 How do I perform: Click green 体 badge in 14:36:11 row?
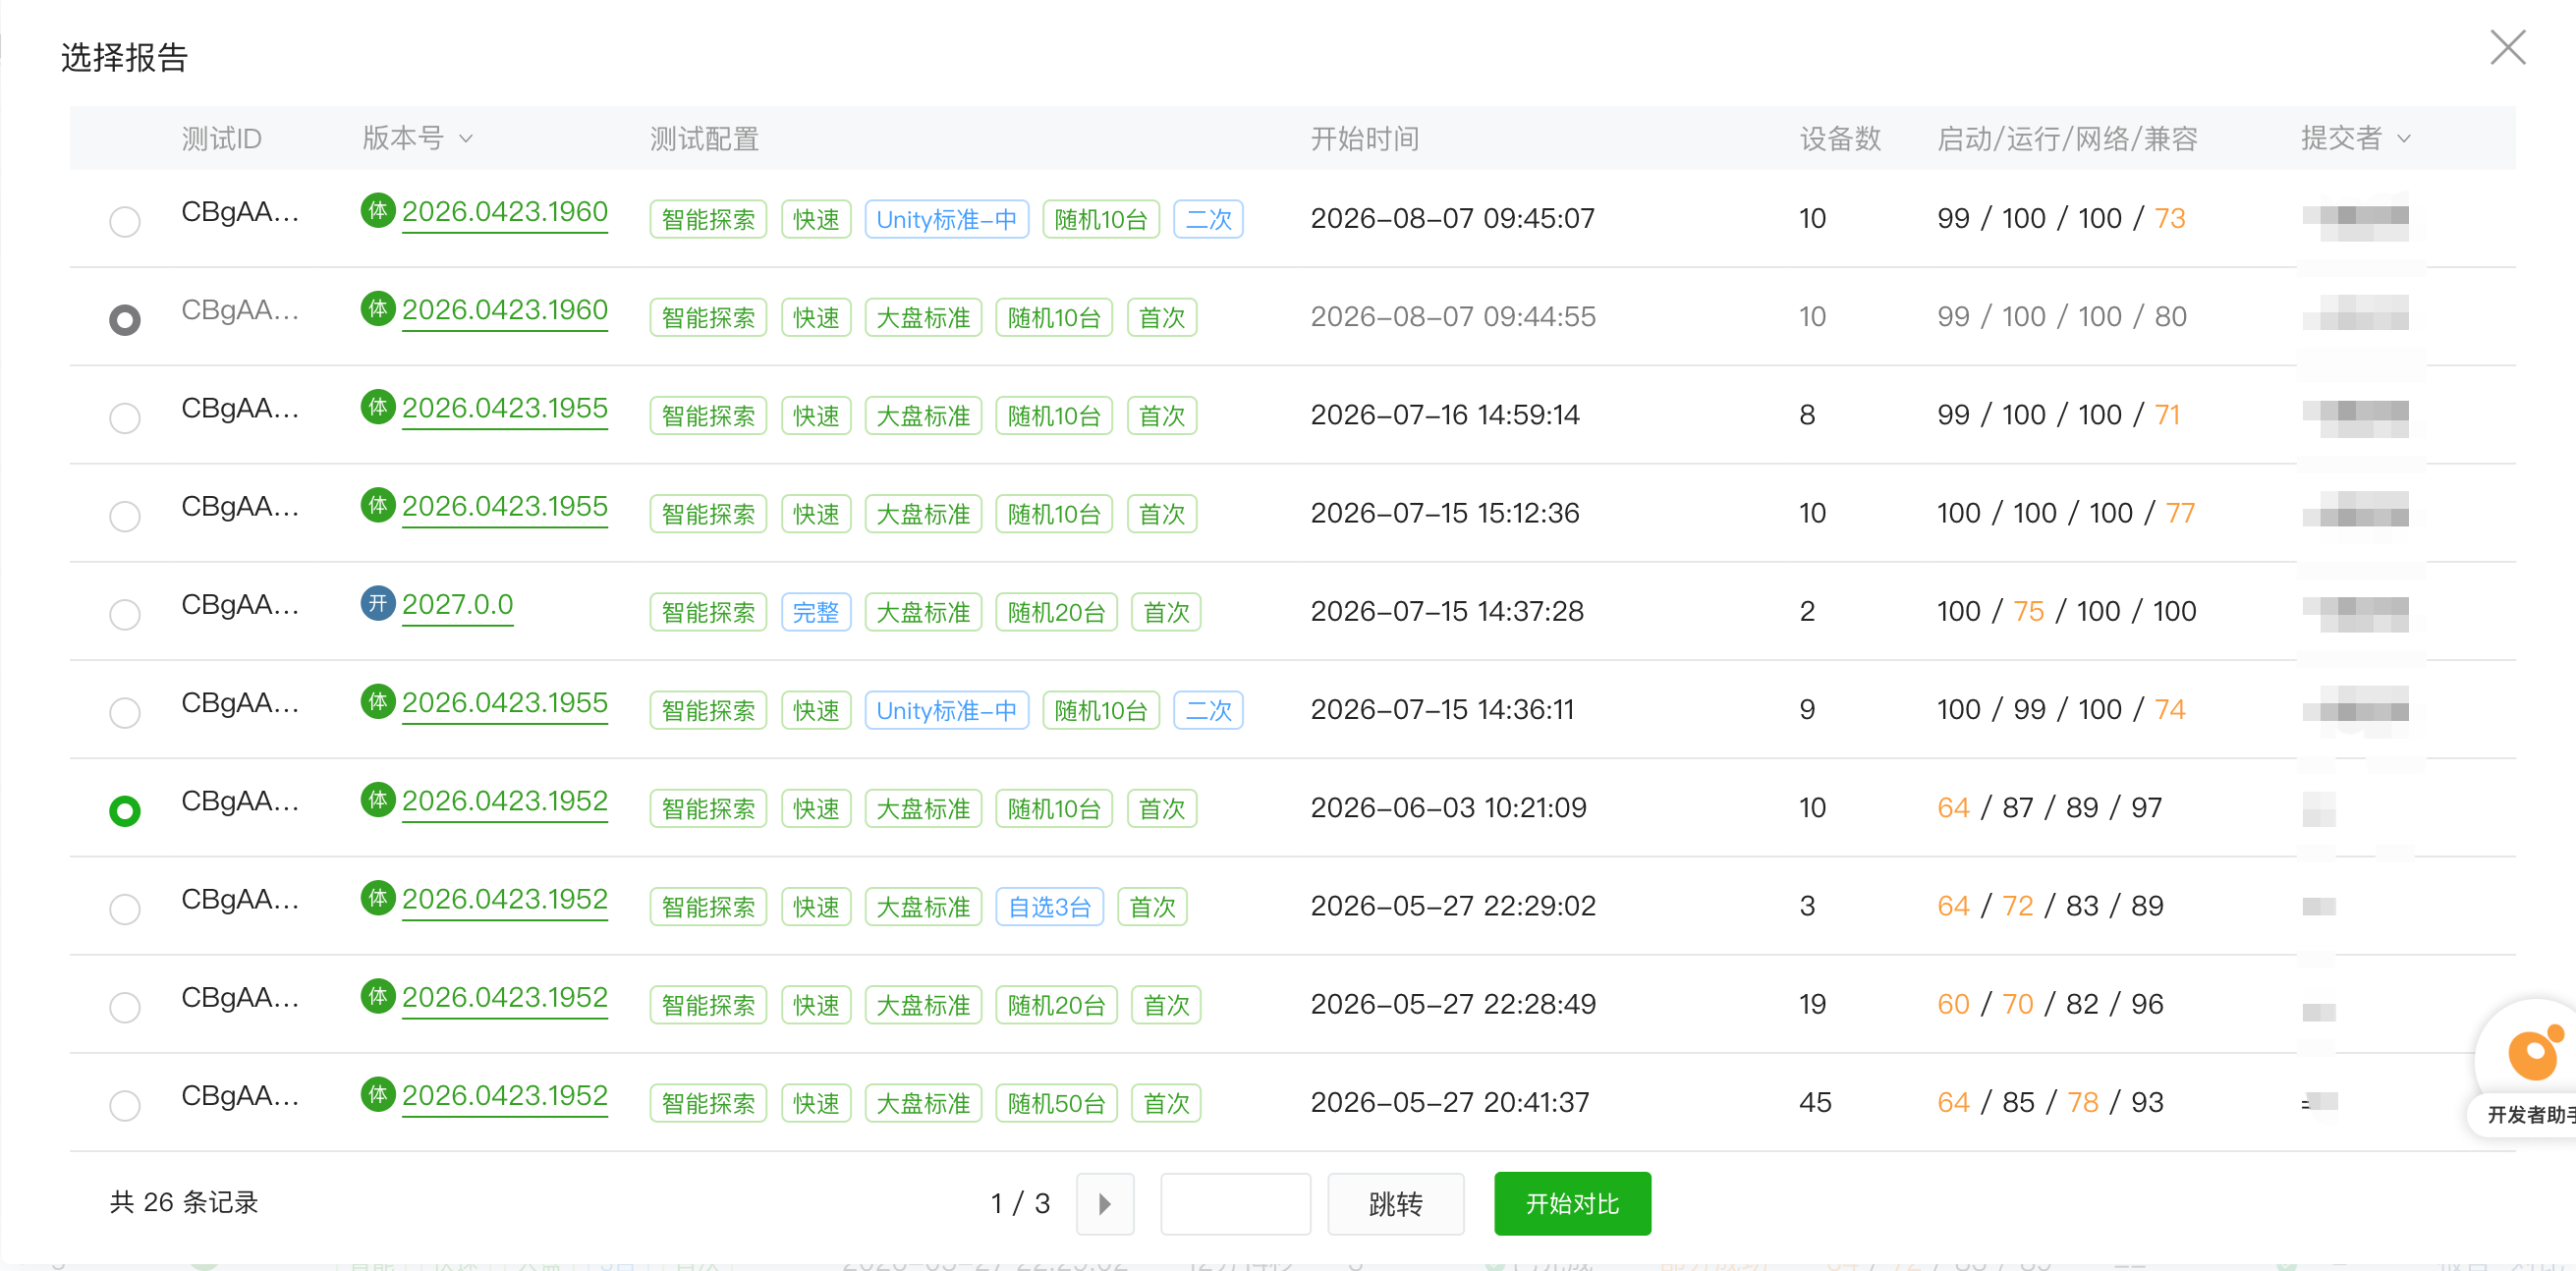click(x=378, y=701)
